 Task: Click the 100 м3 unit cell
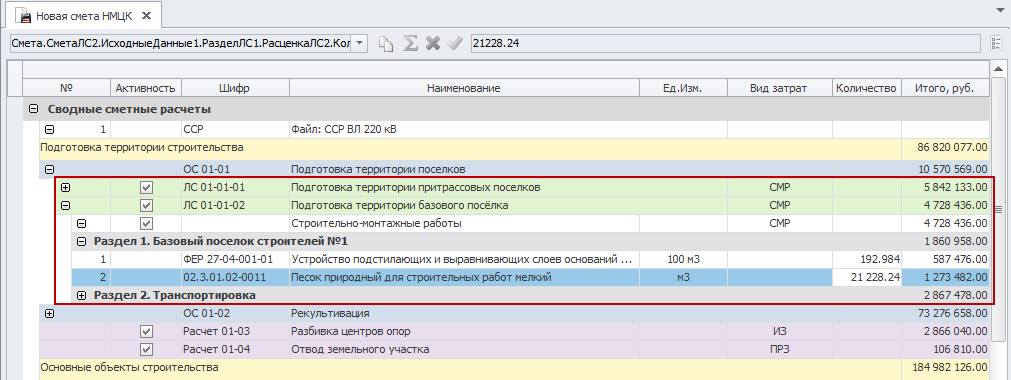683,260
